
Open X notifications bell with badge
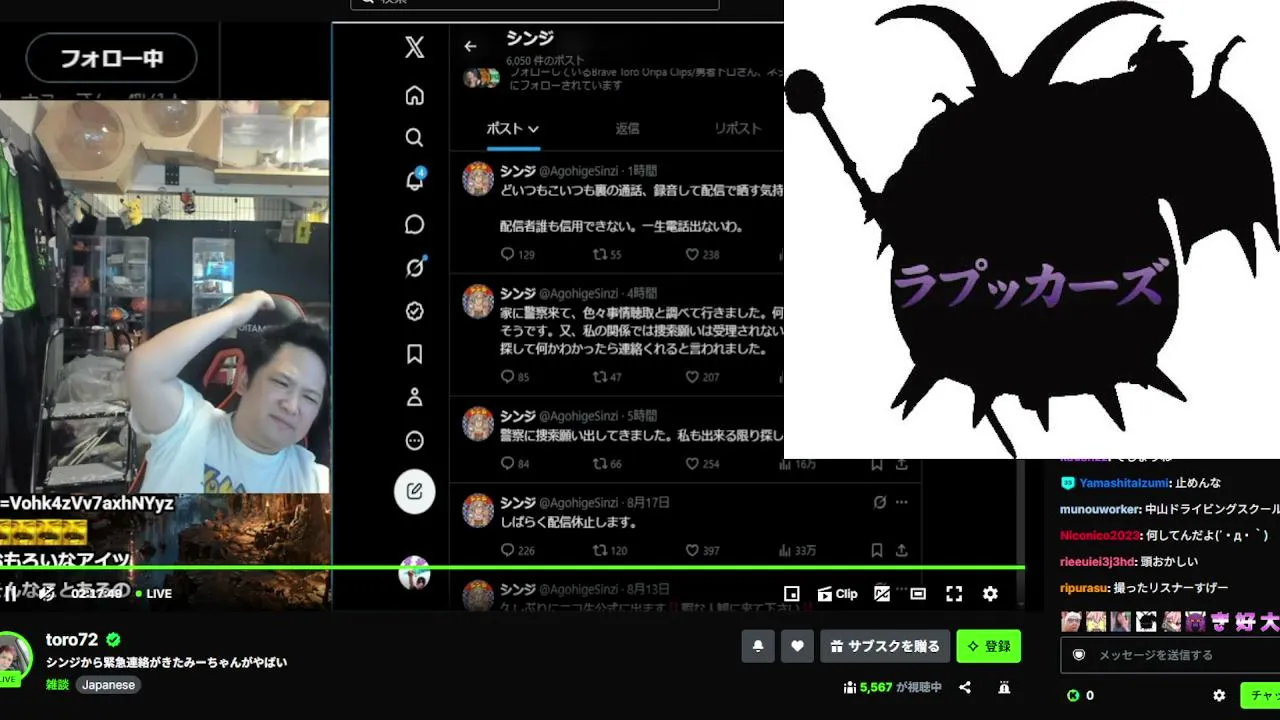(x=414, y=180)
